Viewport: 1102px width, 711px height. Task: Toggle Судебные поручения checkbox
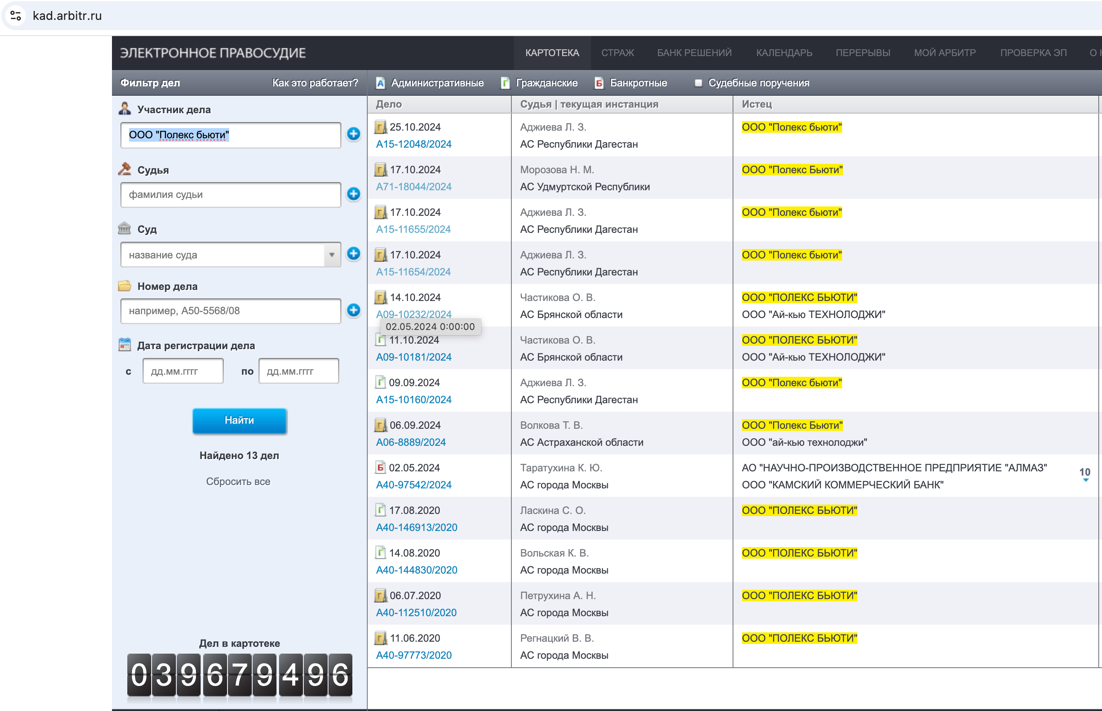pyautogui.click(x=698, y=83)
